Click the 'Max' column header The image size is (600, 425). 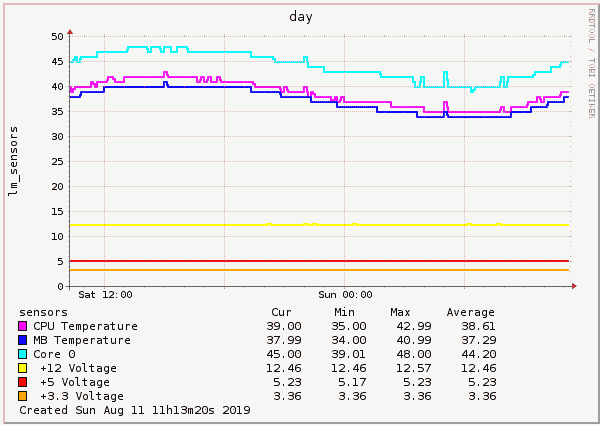tap(400, 312)
